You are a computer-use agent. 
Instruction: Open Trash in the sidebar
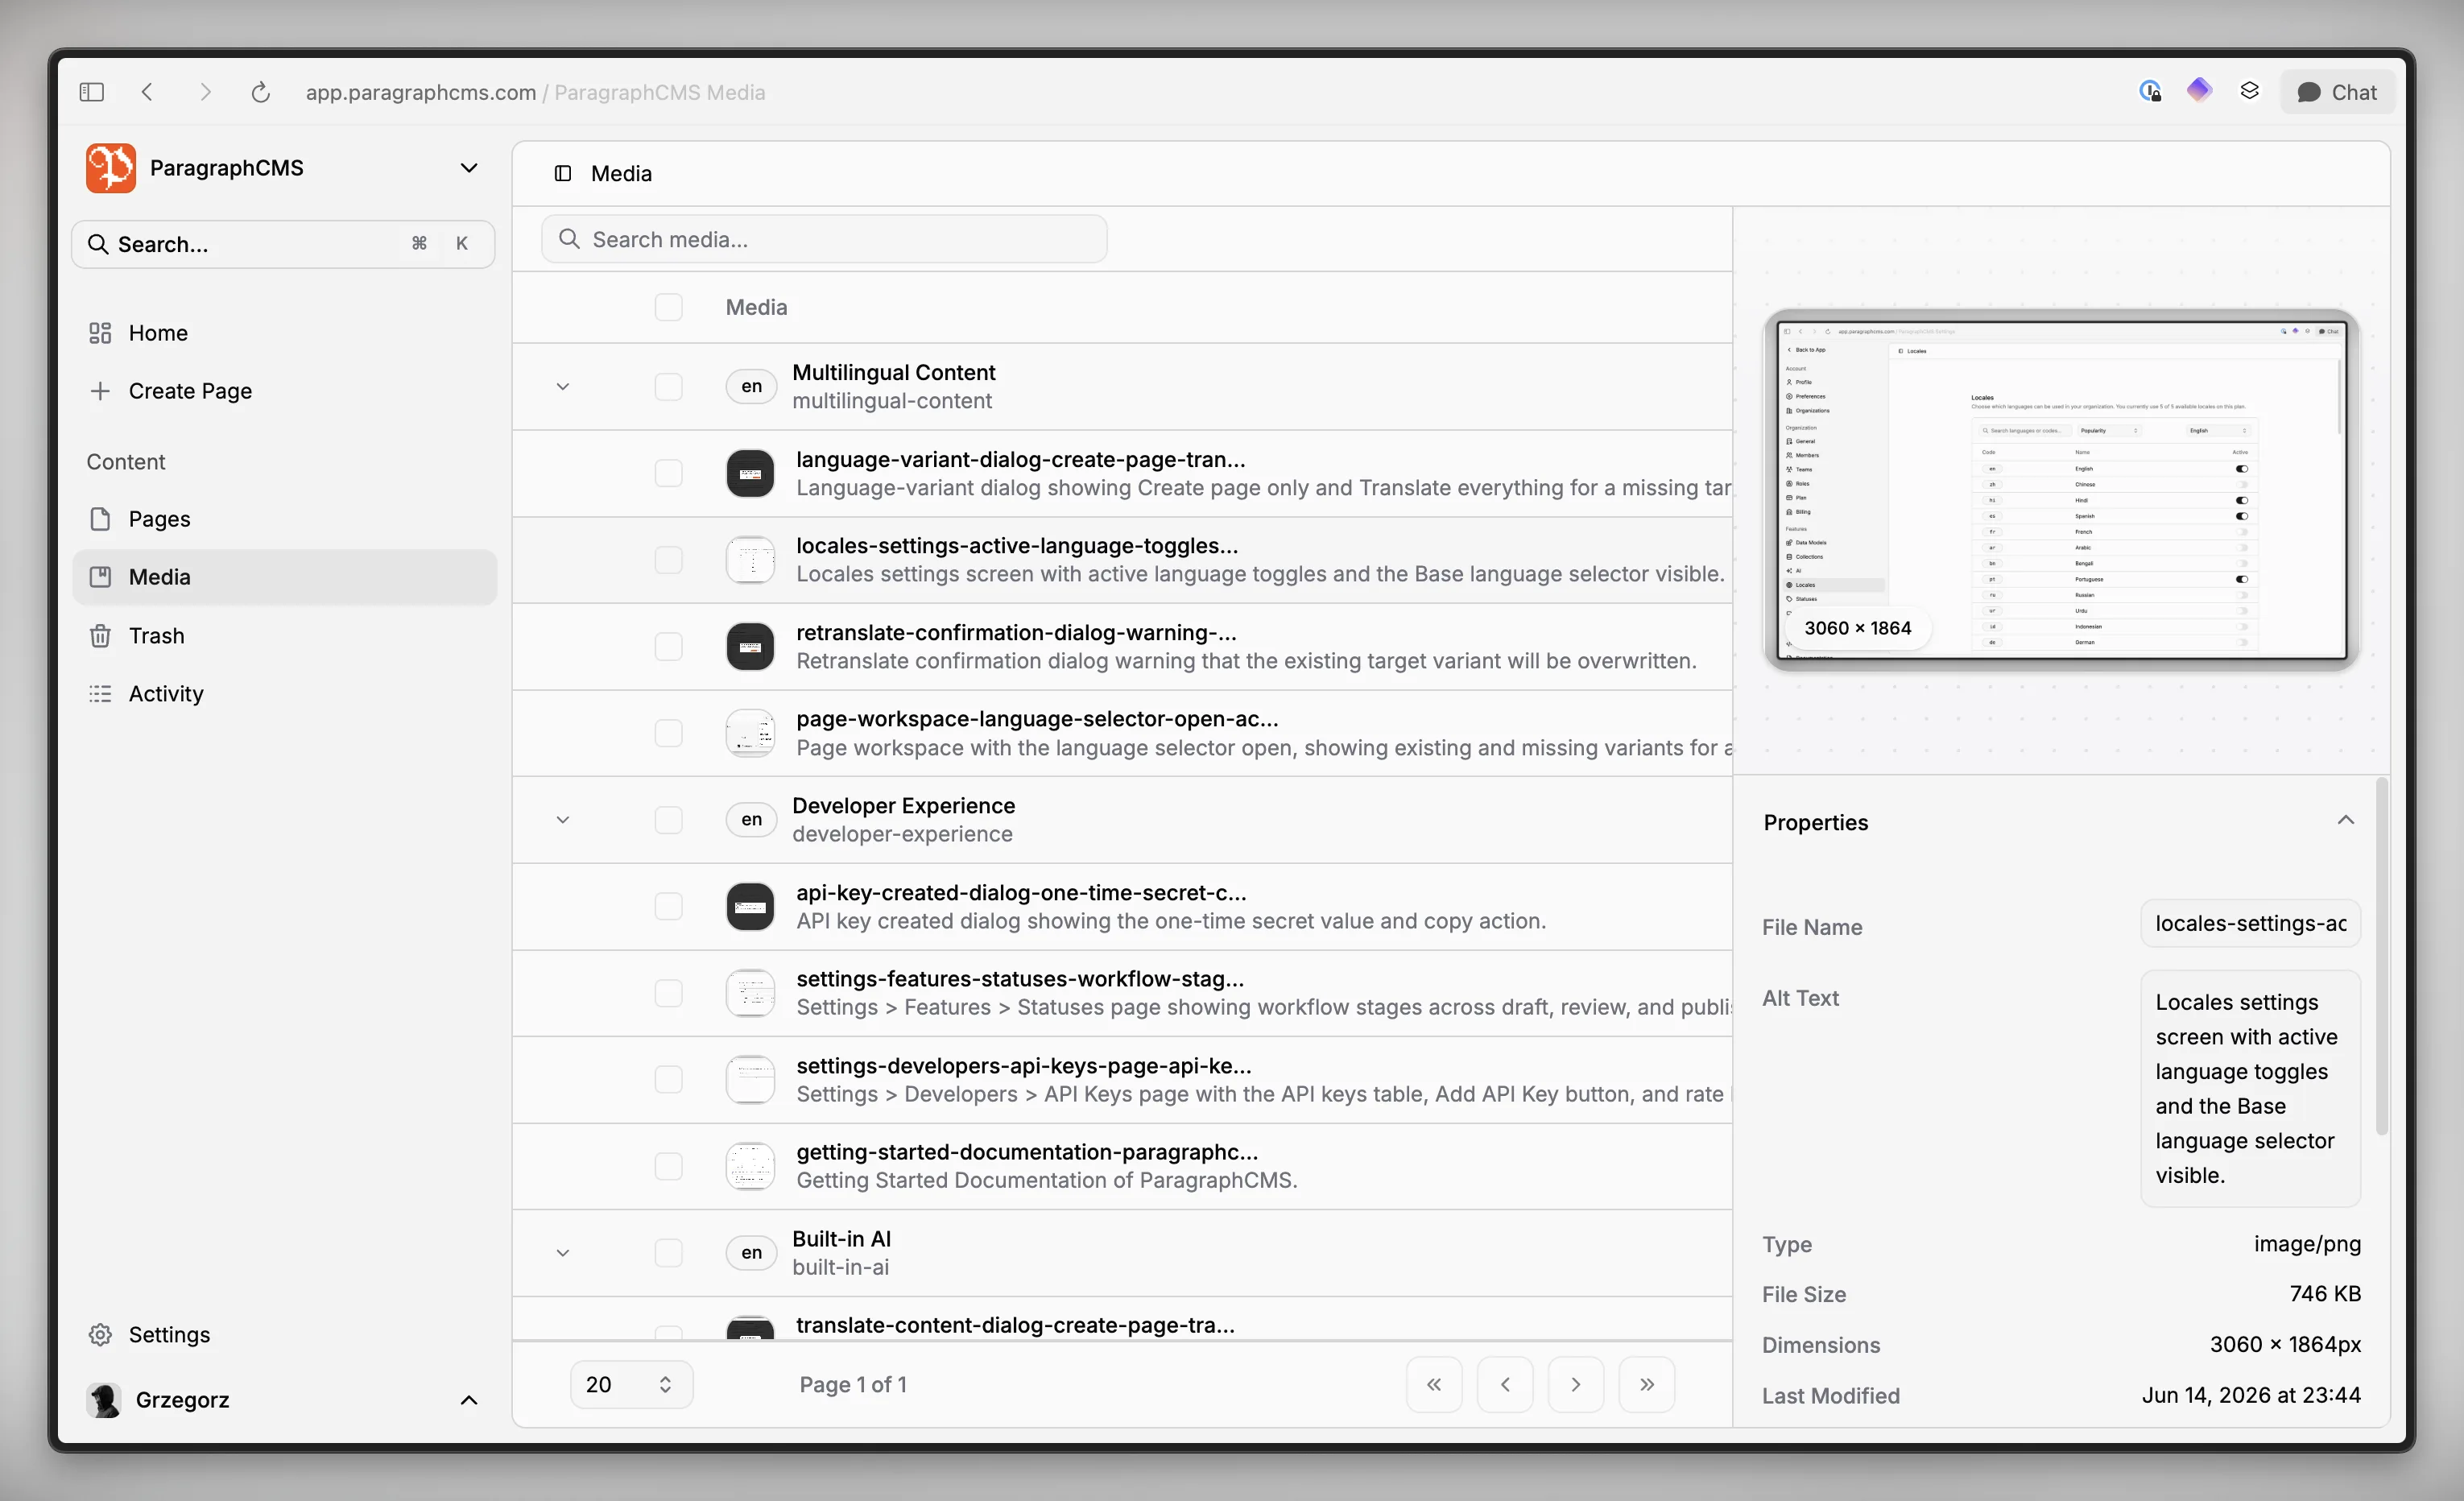pos(284,636)
